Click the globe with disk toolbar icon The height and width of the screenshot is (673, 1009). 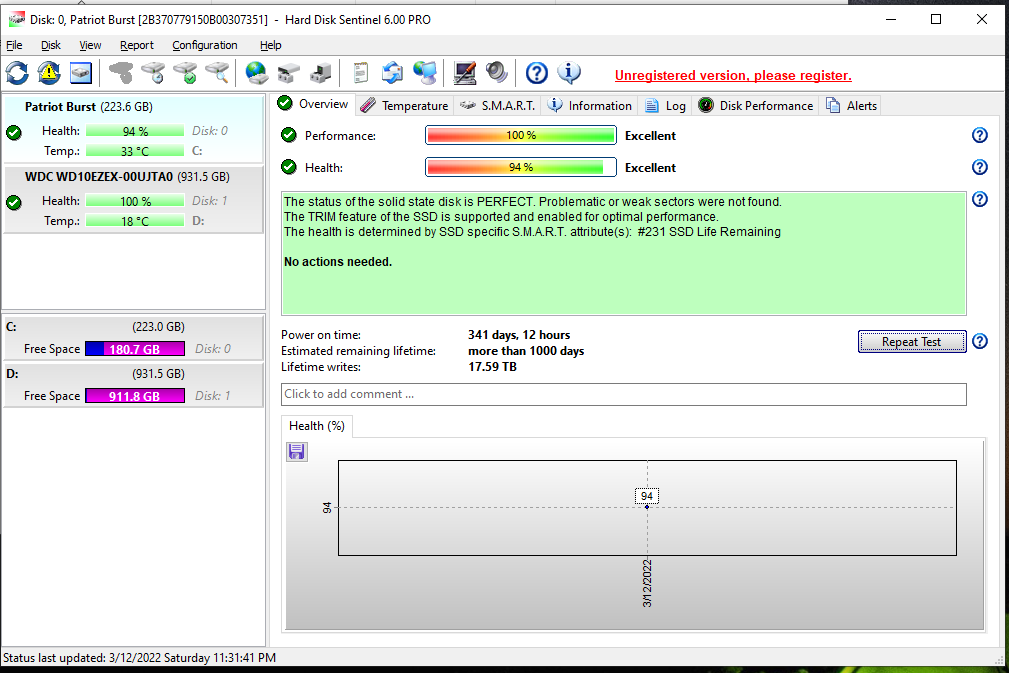click(257, 73)
